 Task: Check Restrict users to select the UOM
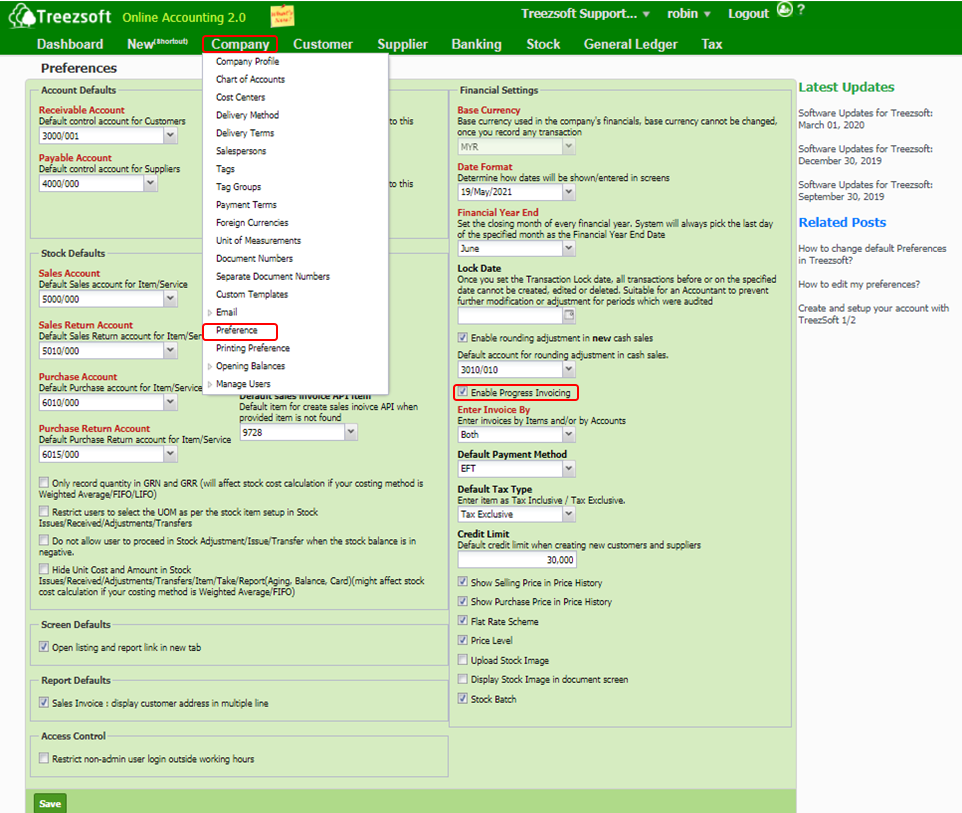click(44, 511)
